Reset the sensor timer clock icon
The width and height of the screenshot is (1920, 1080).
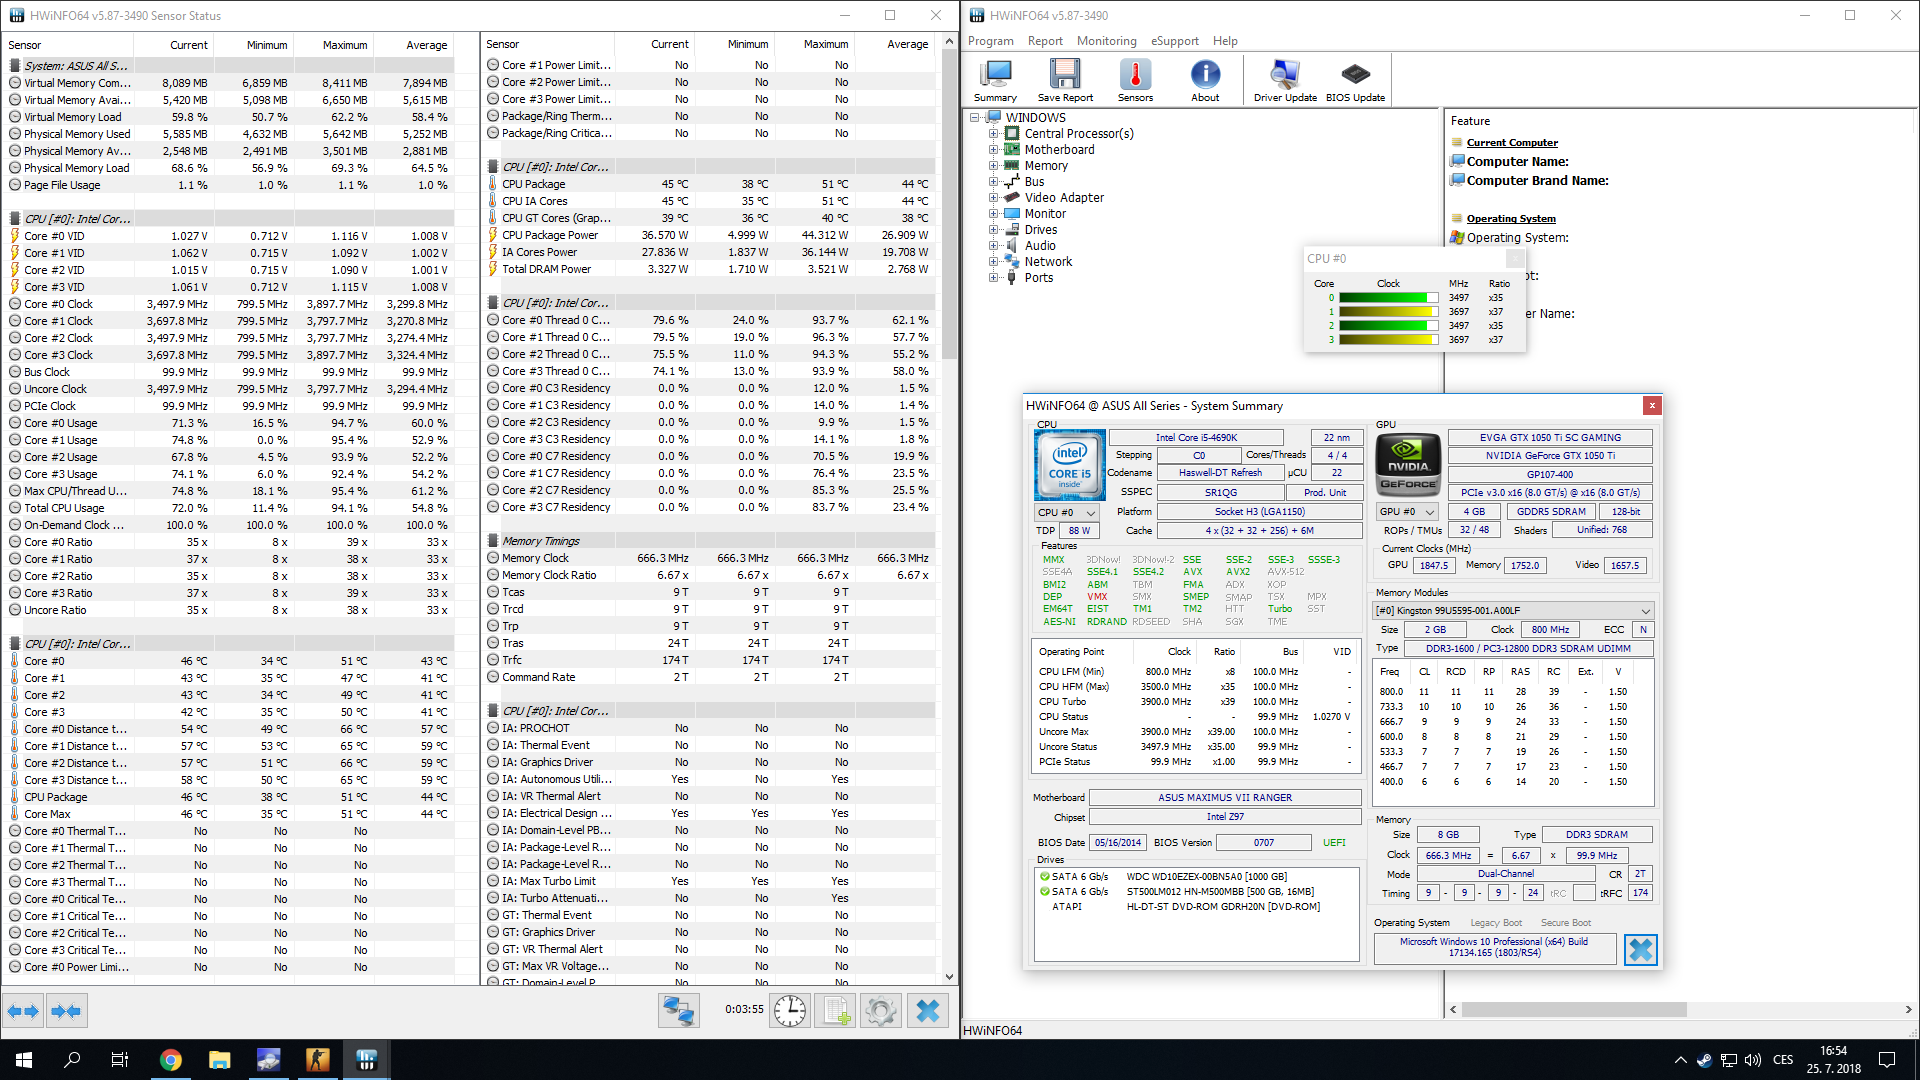[x=790, y=1011]
